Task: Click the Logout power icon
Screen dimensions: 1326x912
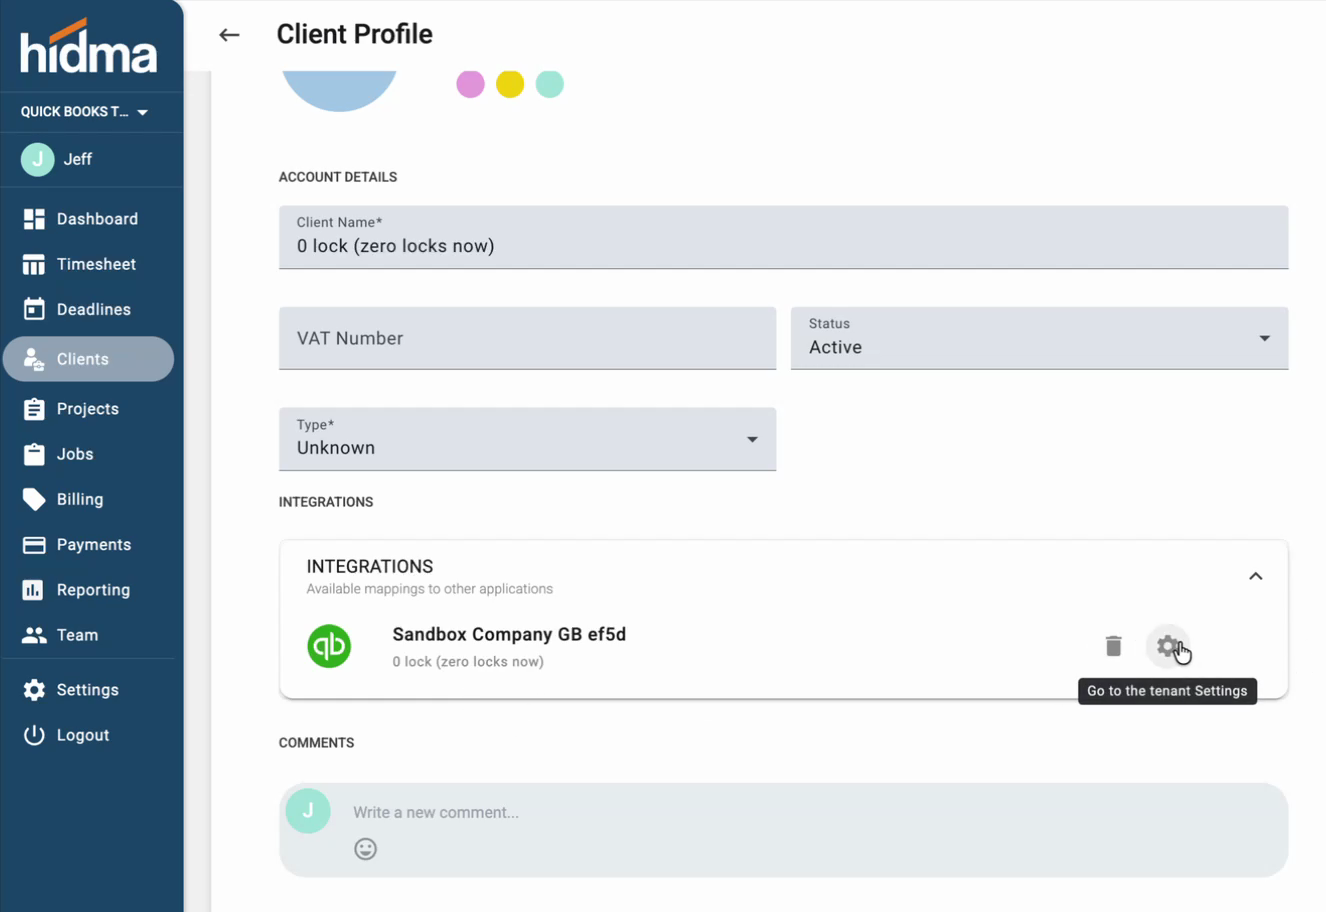Action: point(34,735)
